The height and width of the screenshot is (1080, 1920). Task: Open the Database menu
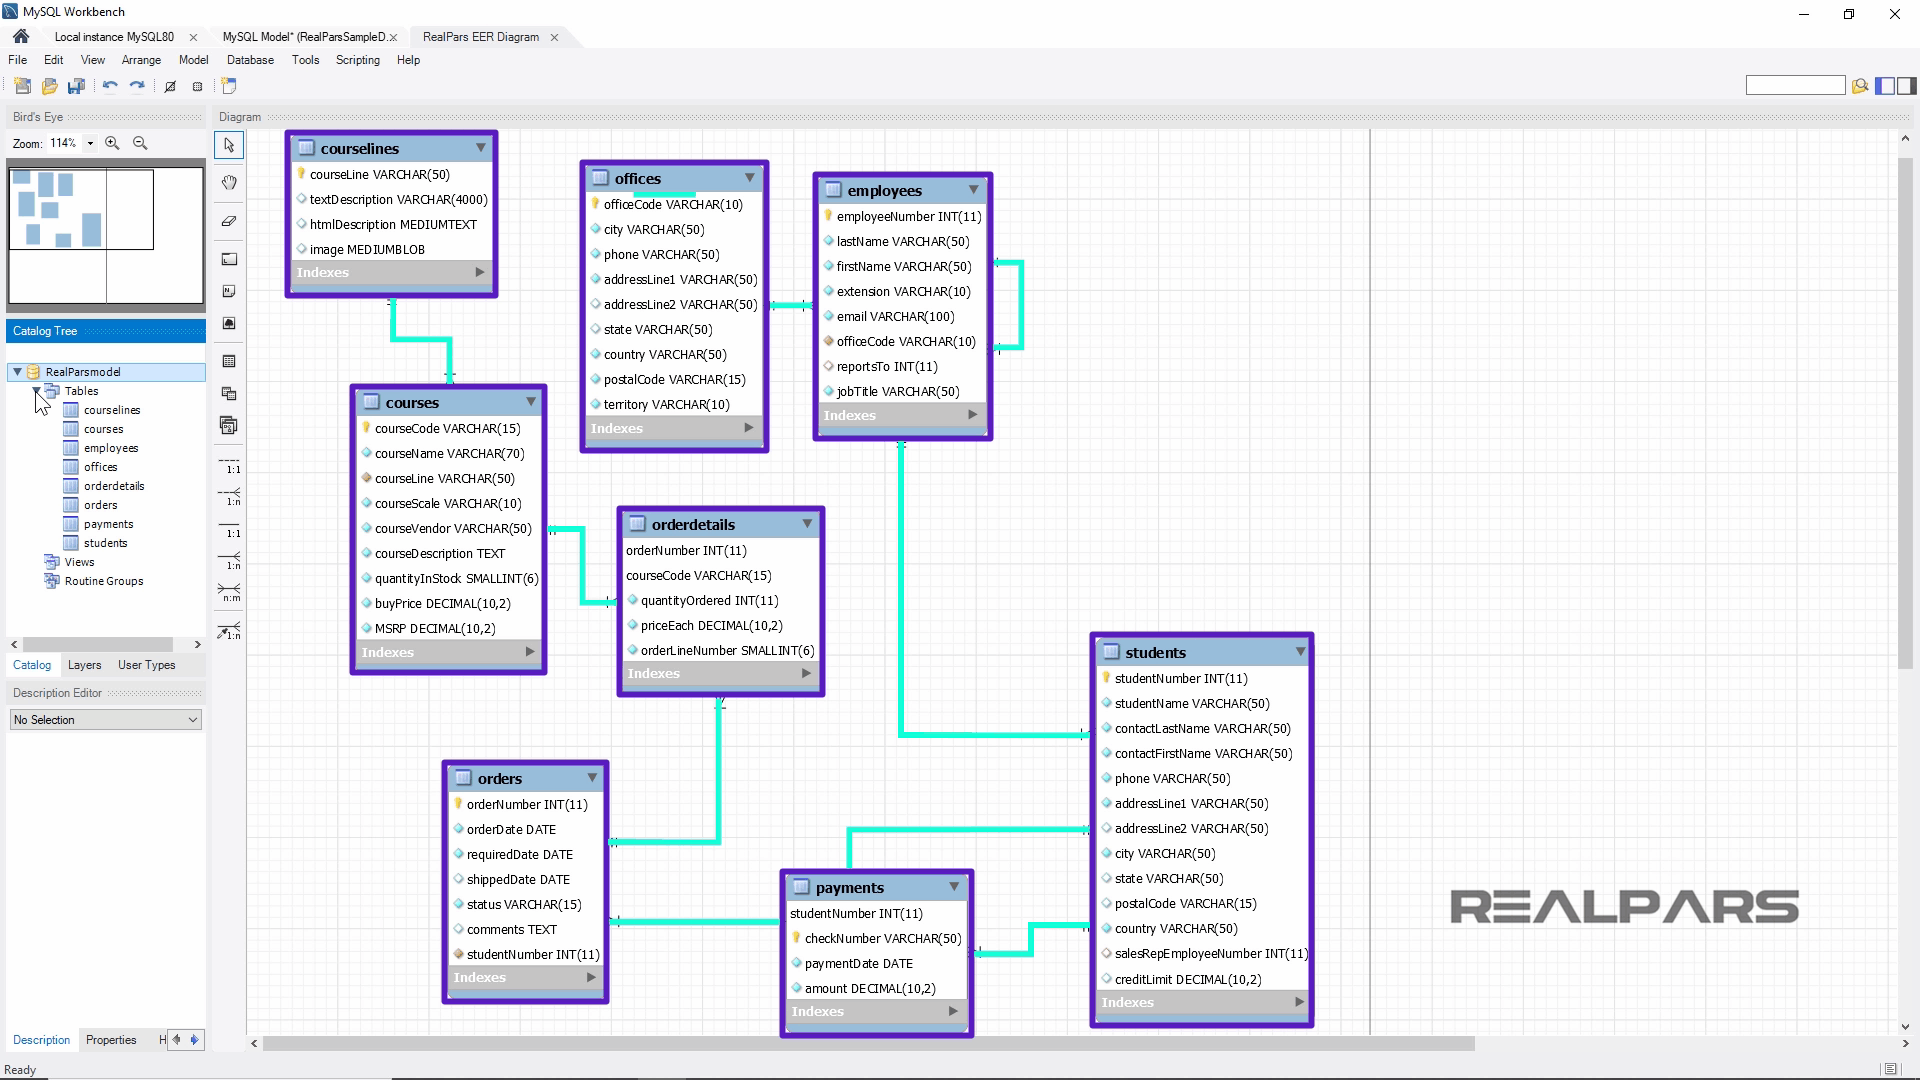pos(249,60)
